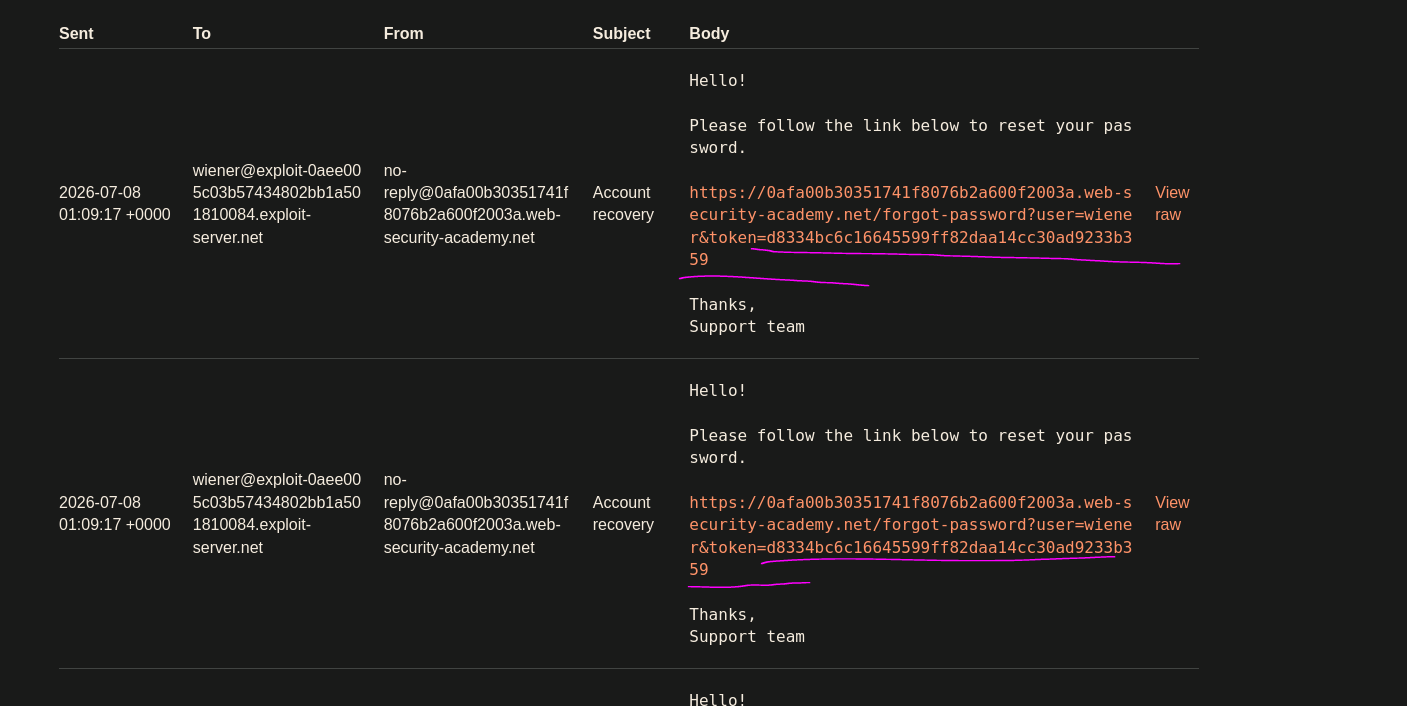Screen dimensions: 1407x706
Task: Click the Subject column header
Action: [x=622, y=34]
